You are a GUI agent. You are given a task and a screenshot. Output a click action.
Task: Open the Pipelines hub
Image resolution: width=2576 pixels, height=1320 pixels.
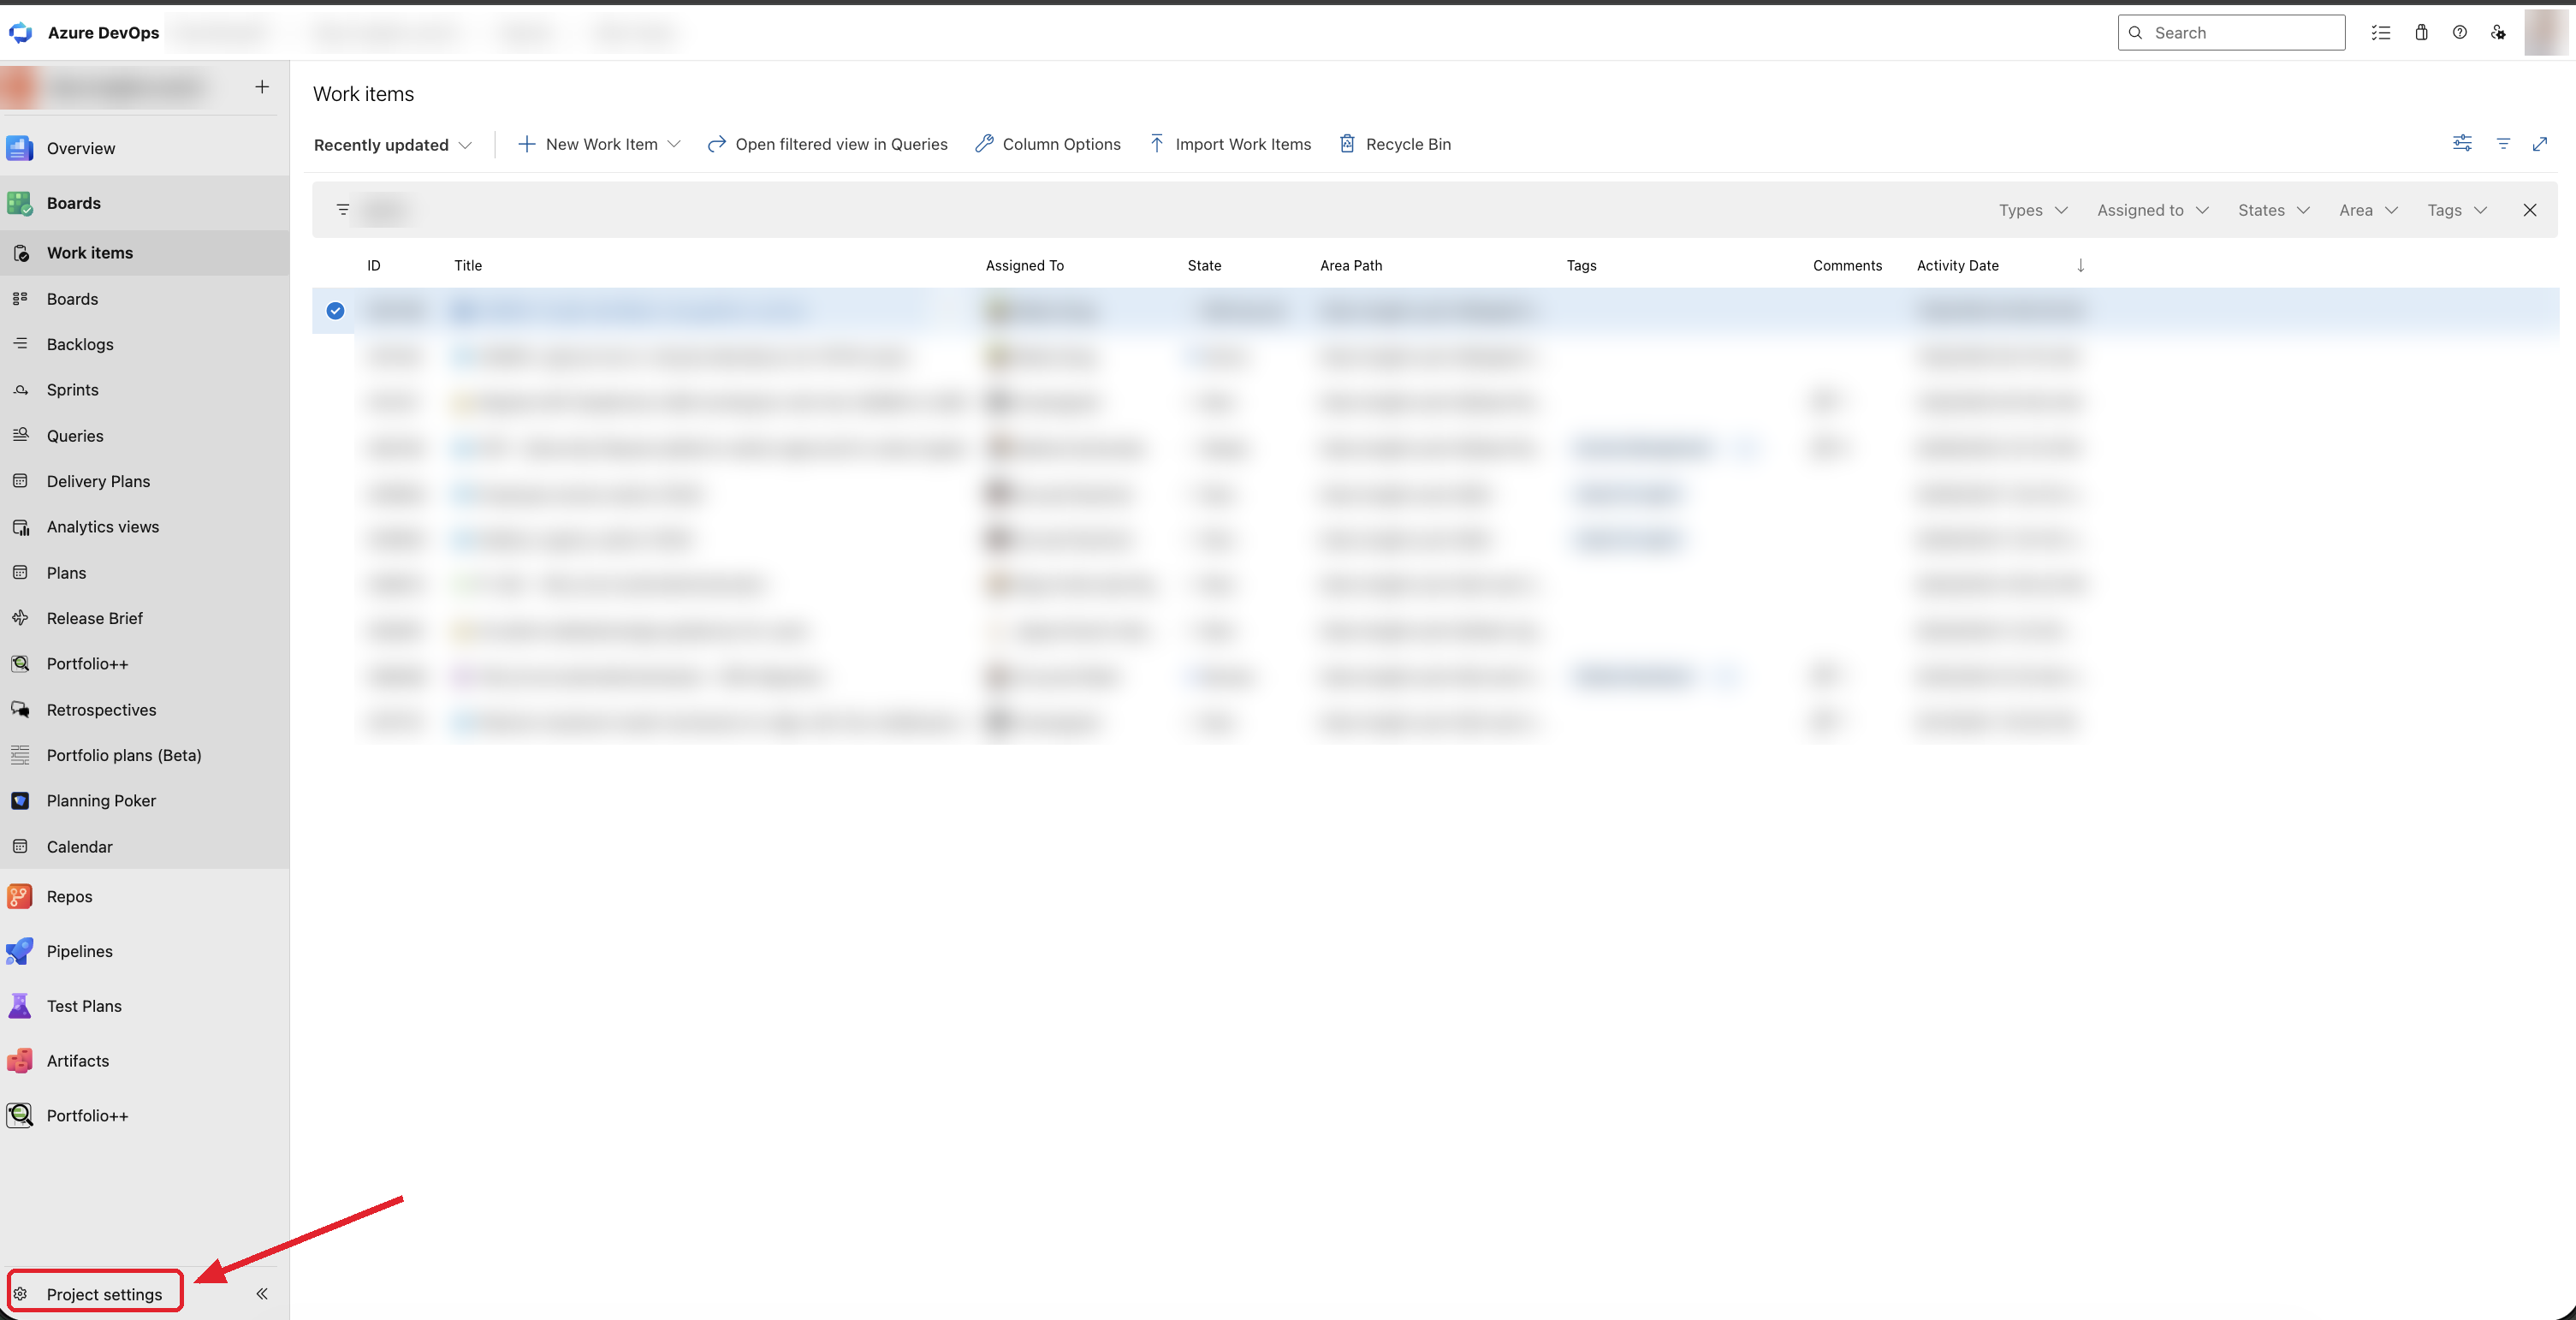click(x=144, y=951)
